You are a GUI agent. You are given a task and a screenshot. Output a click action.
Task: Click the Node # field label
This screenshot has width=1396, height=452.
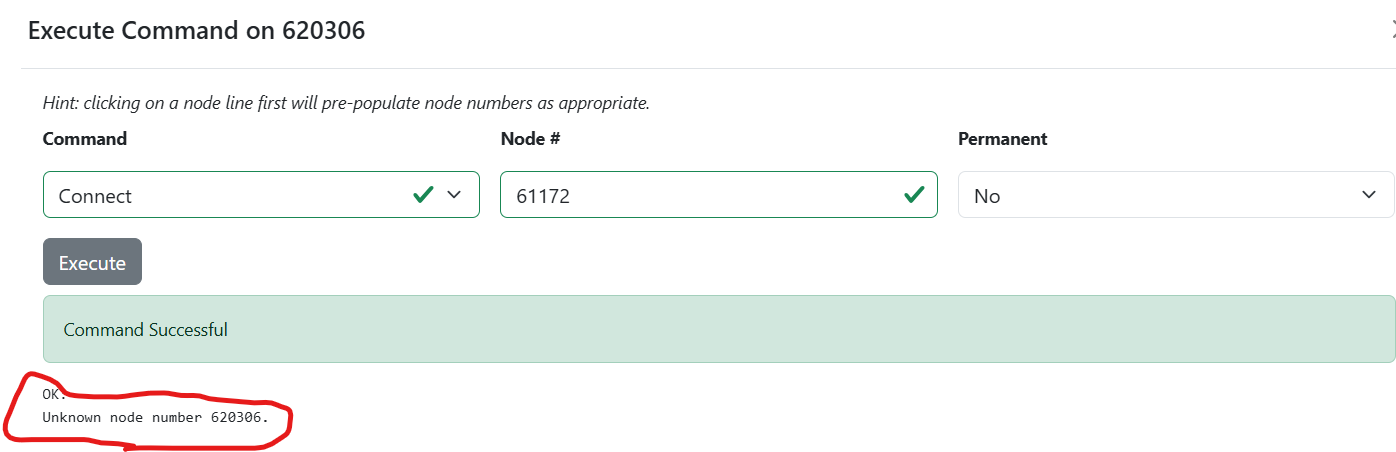point(530,139)
